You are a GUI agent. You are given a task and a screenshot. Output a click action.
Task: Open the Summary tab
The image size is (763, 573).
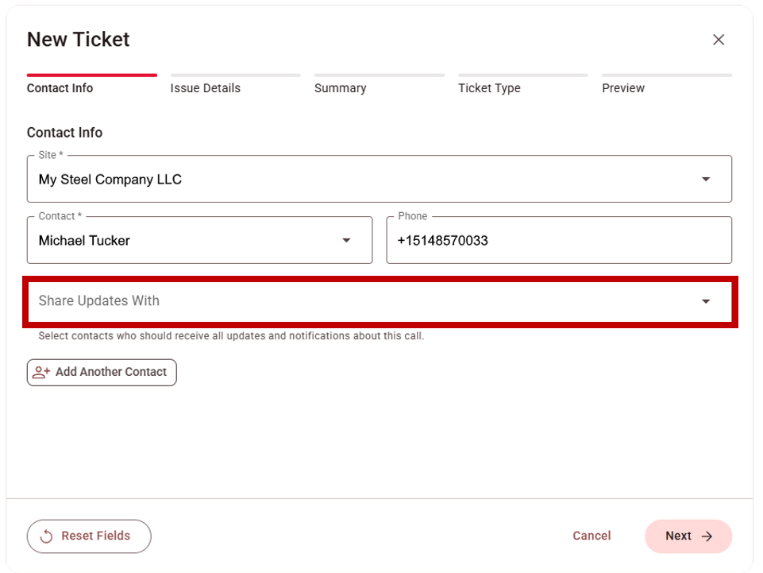point(340,88)
